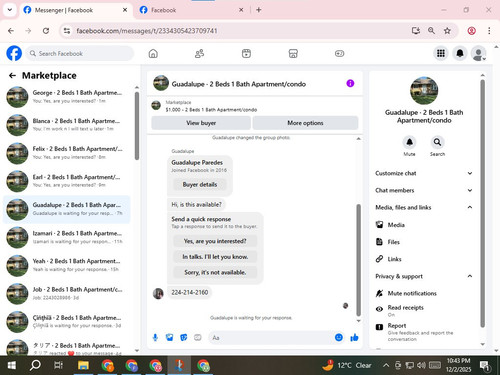Screen dimensions: 500x375
Task: Send a voice clip with microphone icon
Action: (x=155, y=338)
